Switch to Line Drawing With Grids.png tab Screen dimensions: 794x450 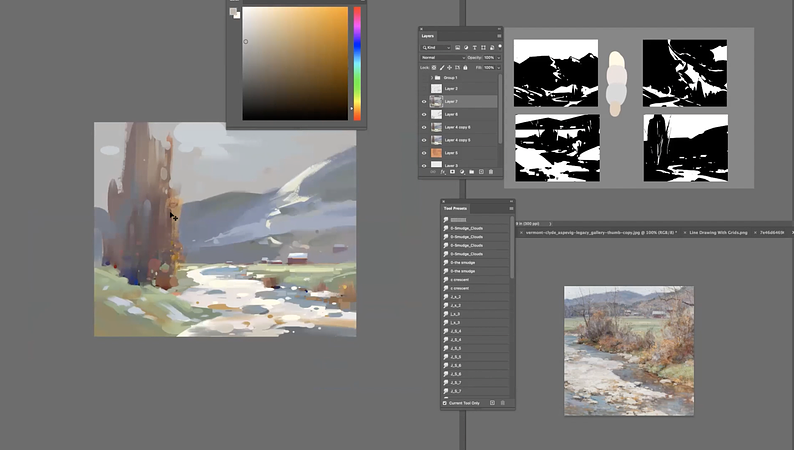[x=718, y=233]
